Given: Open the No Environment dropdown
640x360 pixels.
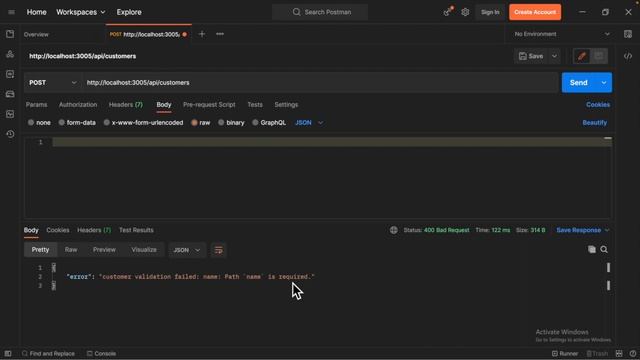Looking at the screenshot, I should point(562,34).
